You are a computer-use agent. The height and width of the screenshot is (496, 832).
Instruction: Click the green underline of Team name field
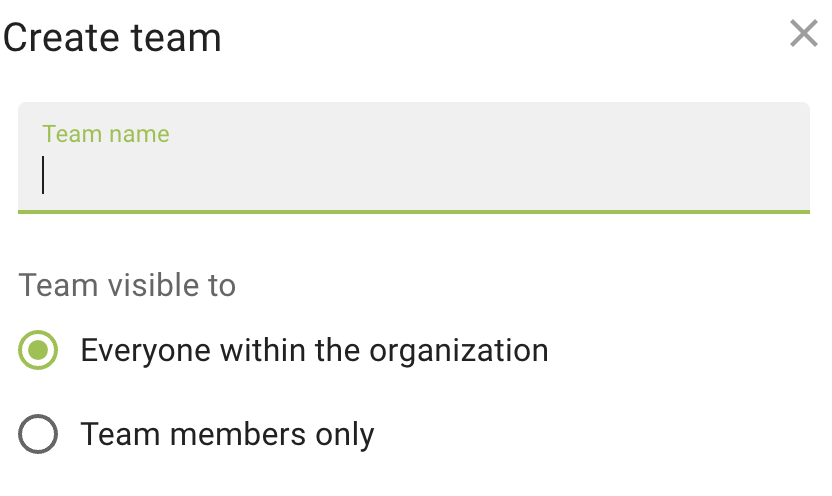point(413,211)
